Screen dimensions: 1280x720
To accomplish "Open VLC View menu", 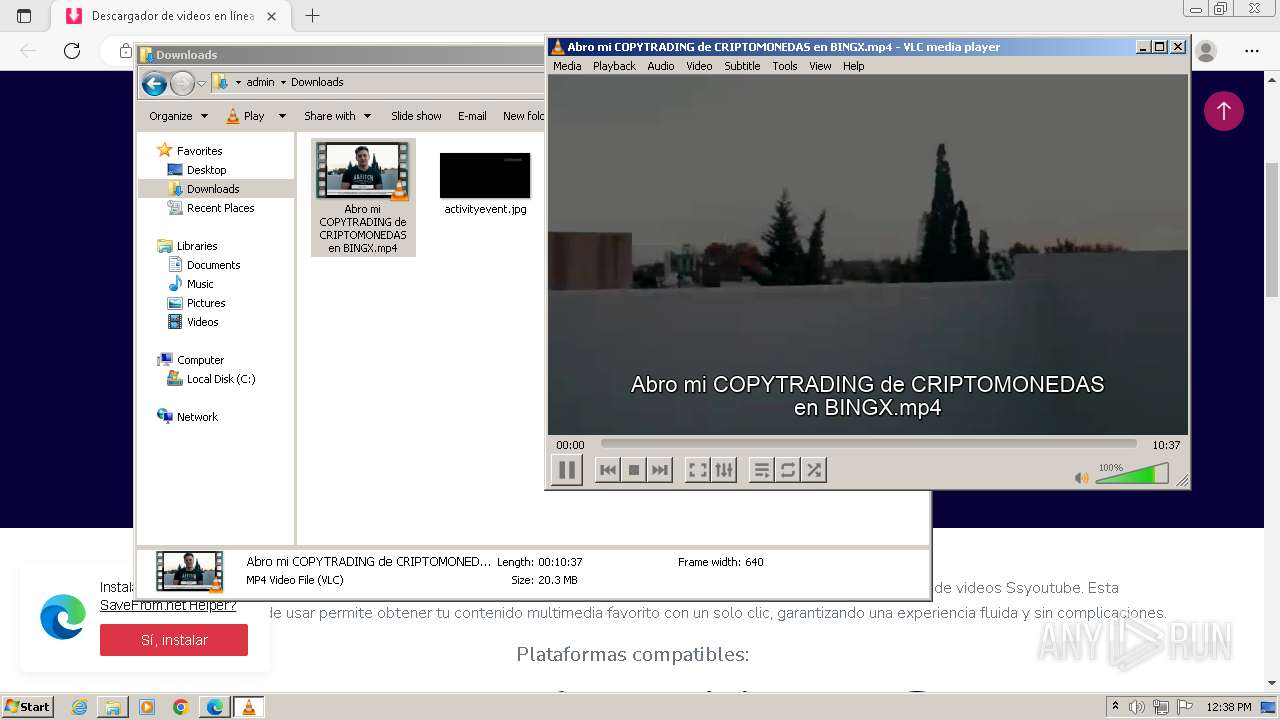I will (820, 66).
